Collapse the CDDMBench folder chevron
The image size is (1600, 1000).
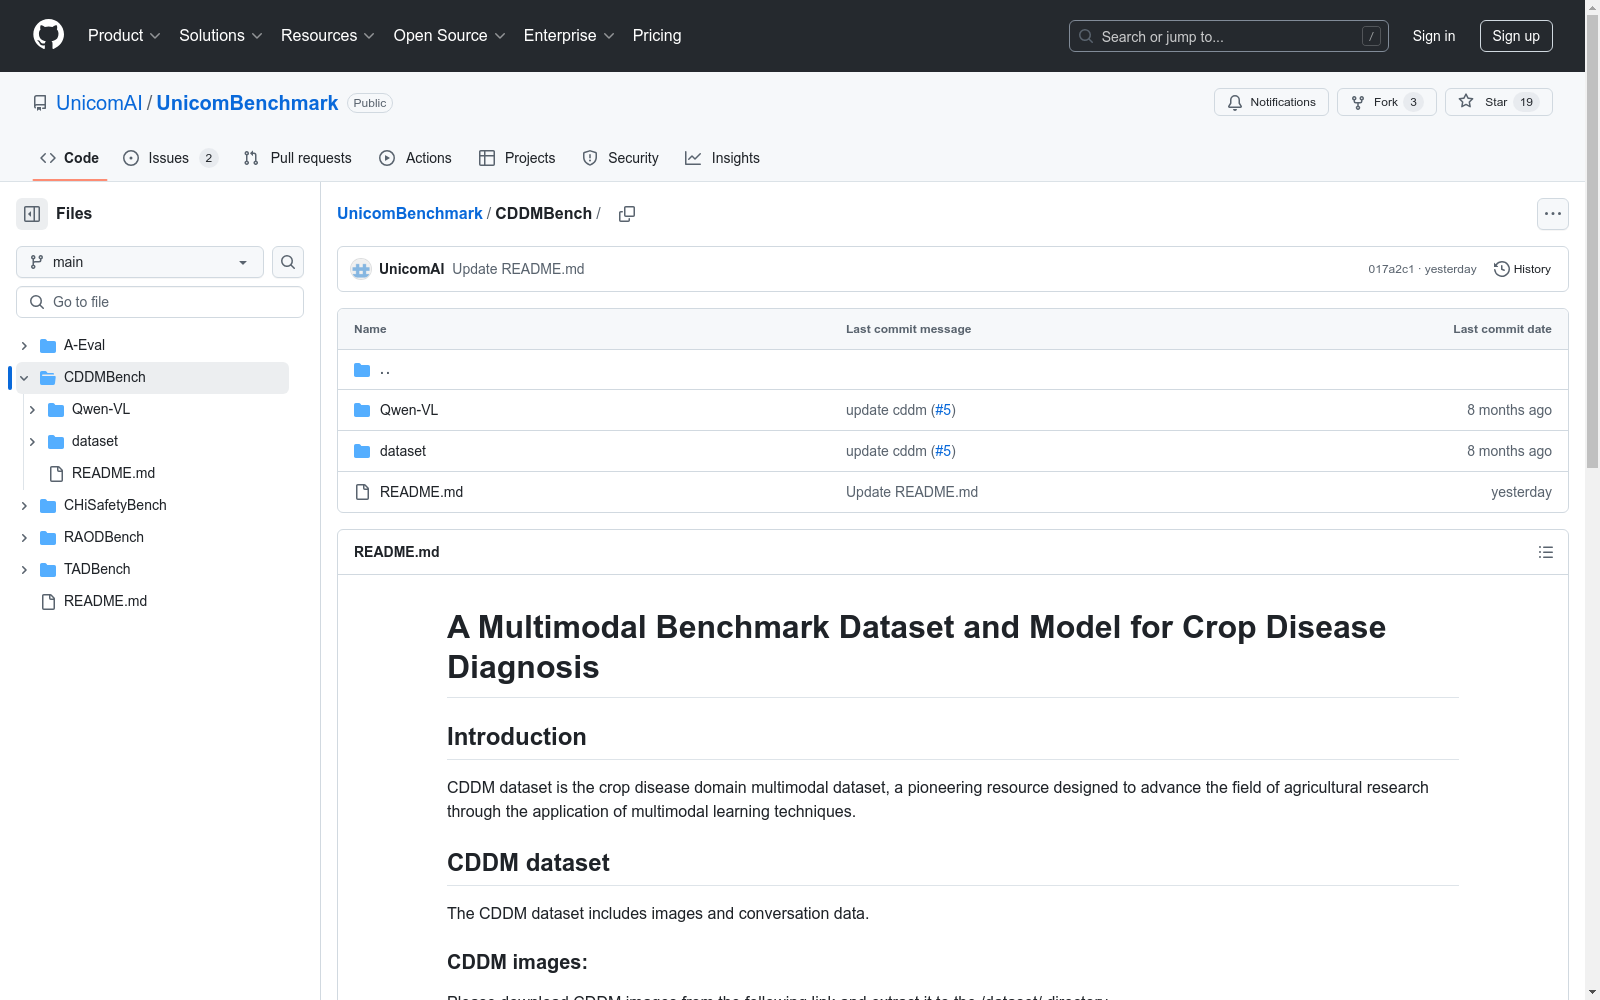24,378
